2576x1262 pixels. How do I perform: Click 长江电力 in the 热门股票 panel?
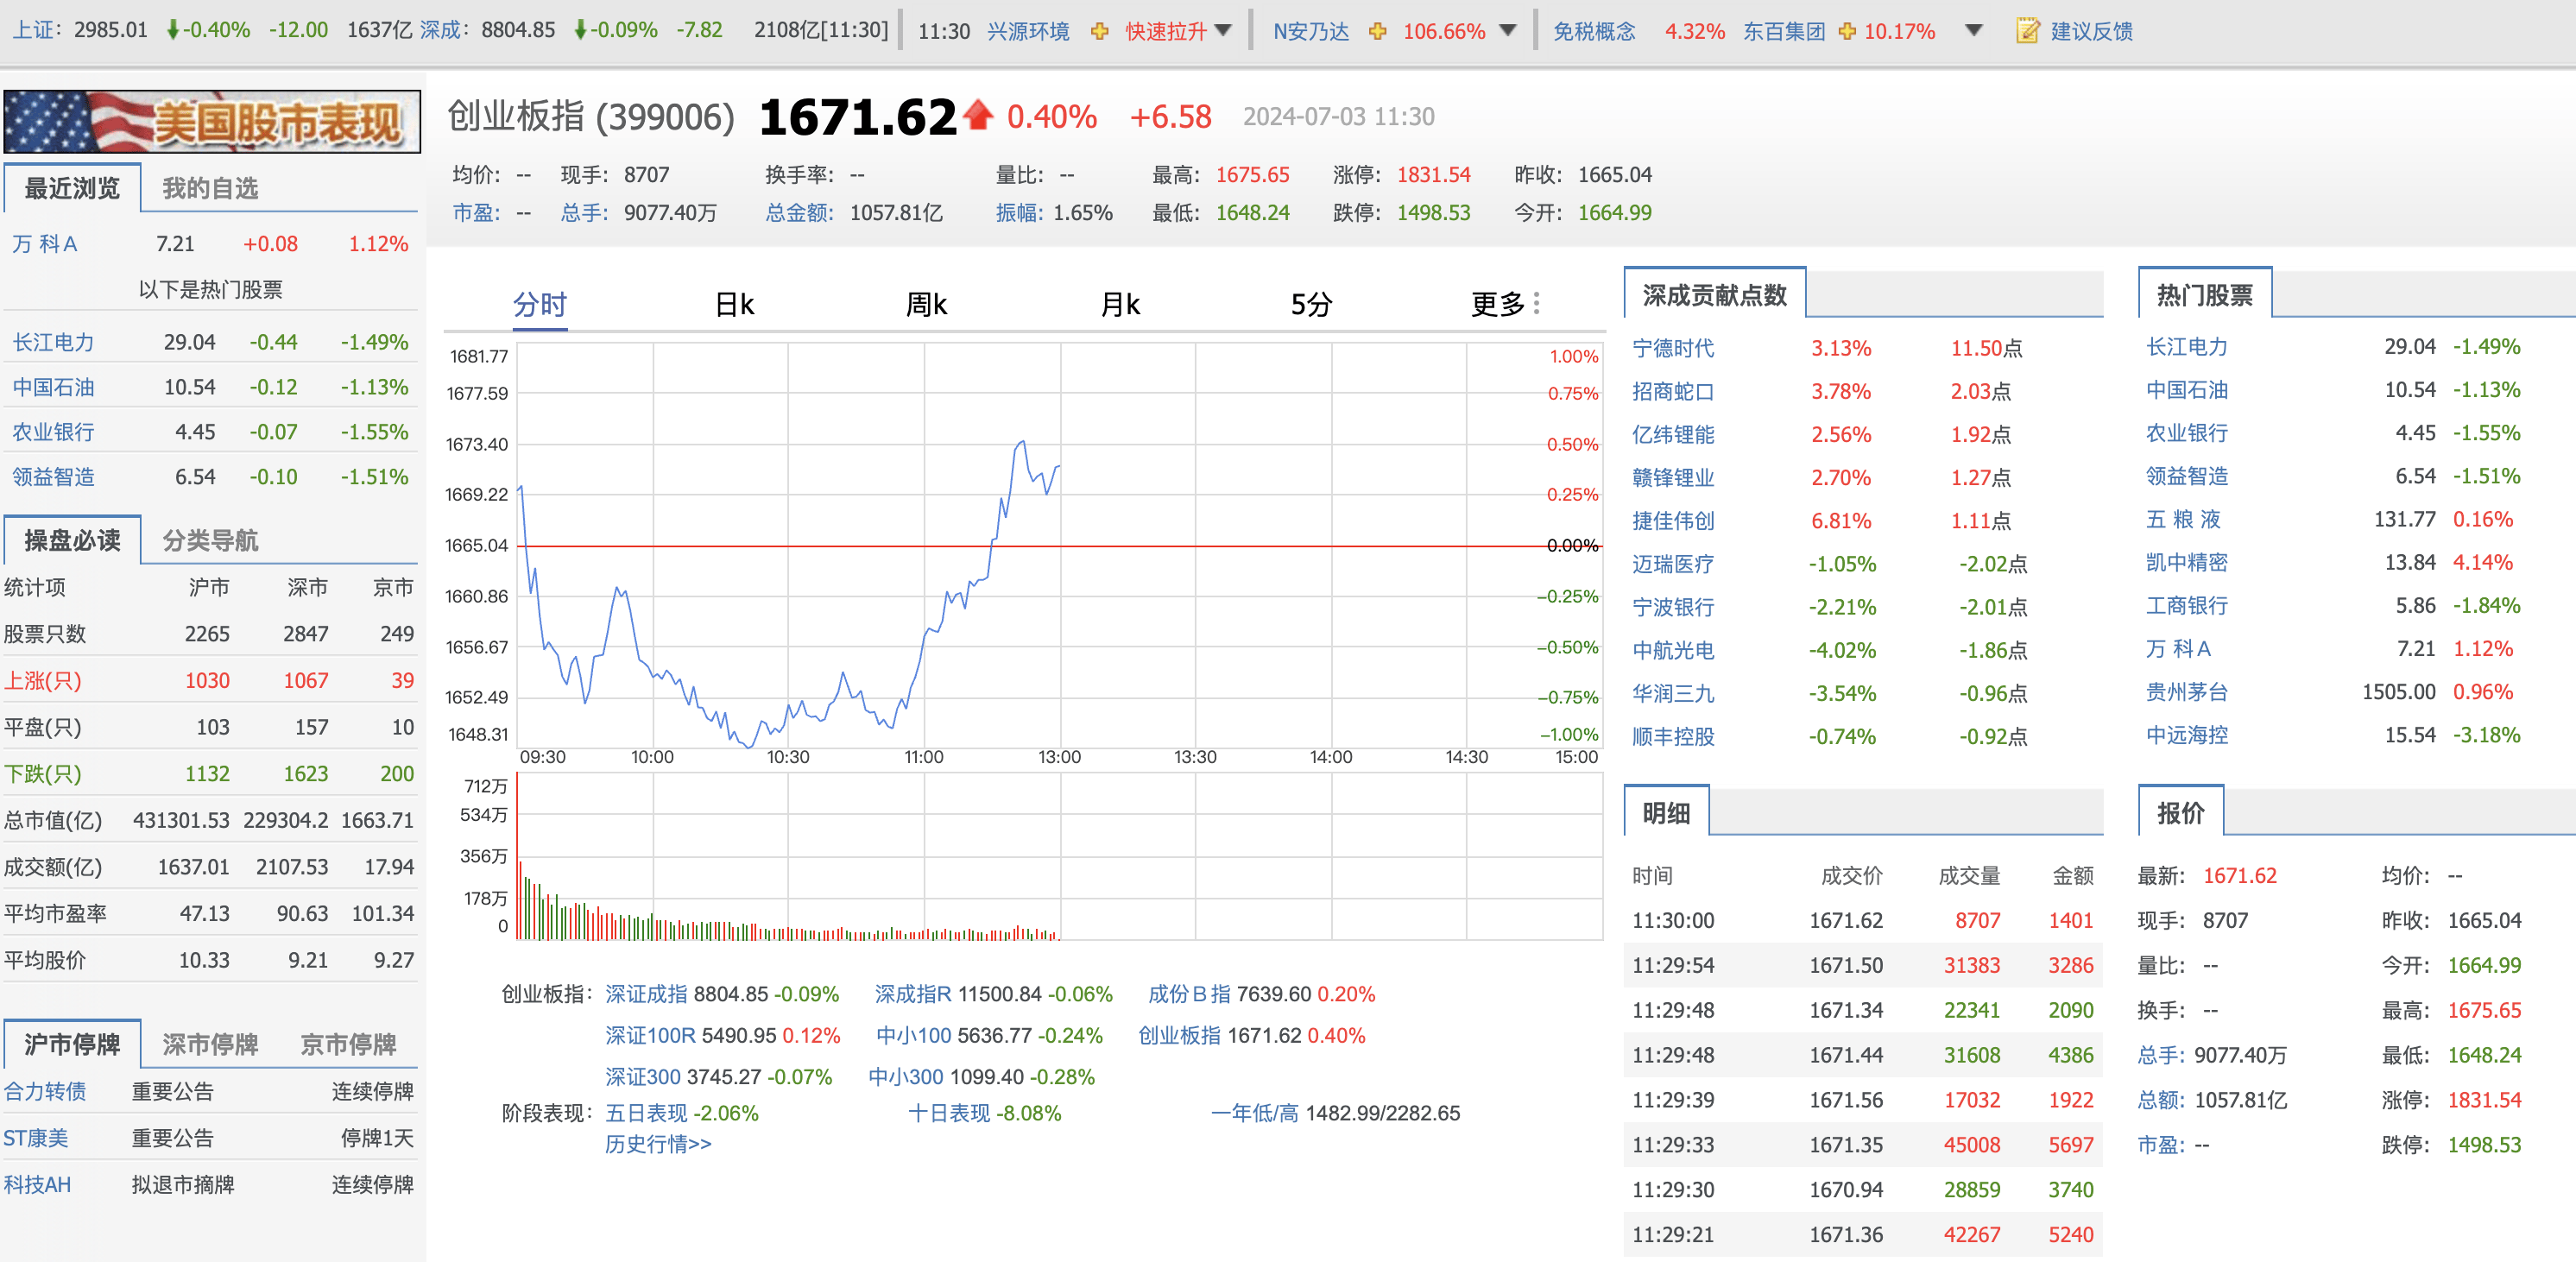tap(2185, 348)
